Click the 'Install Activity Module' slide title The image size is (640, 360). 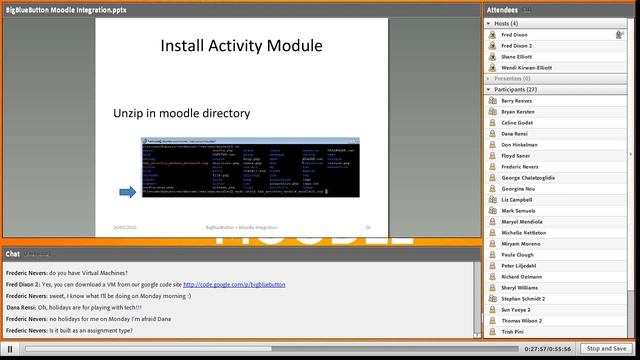pyautogui.click(x=241, y=45)
